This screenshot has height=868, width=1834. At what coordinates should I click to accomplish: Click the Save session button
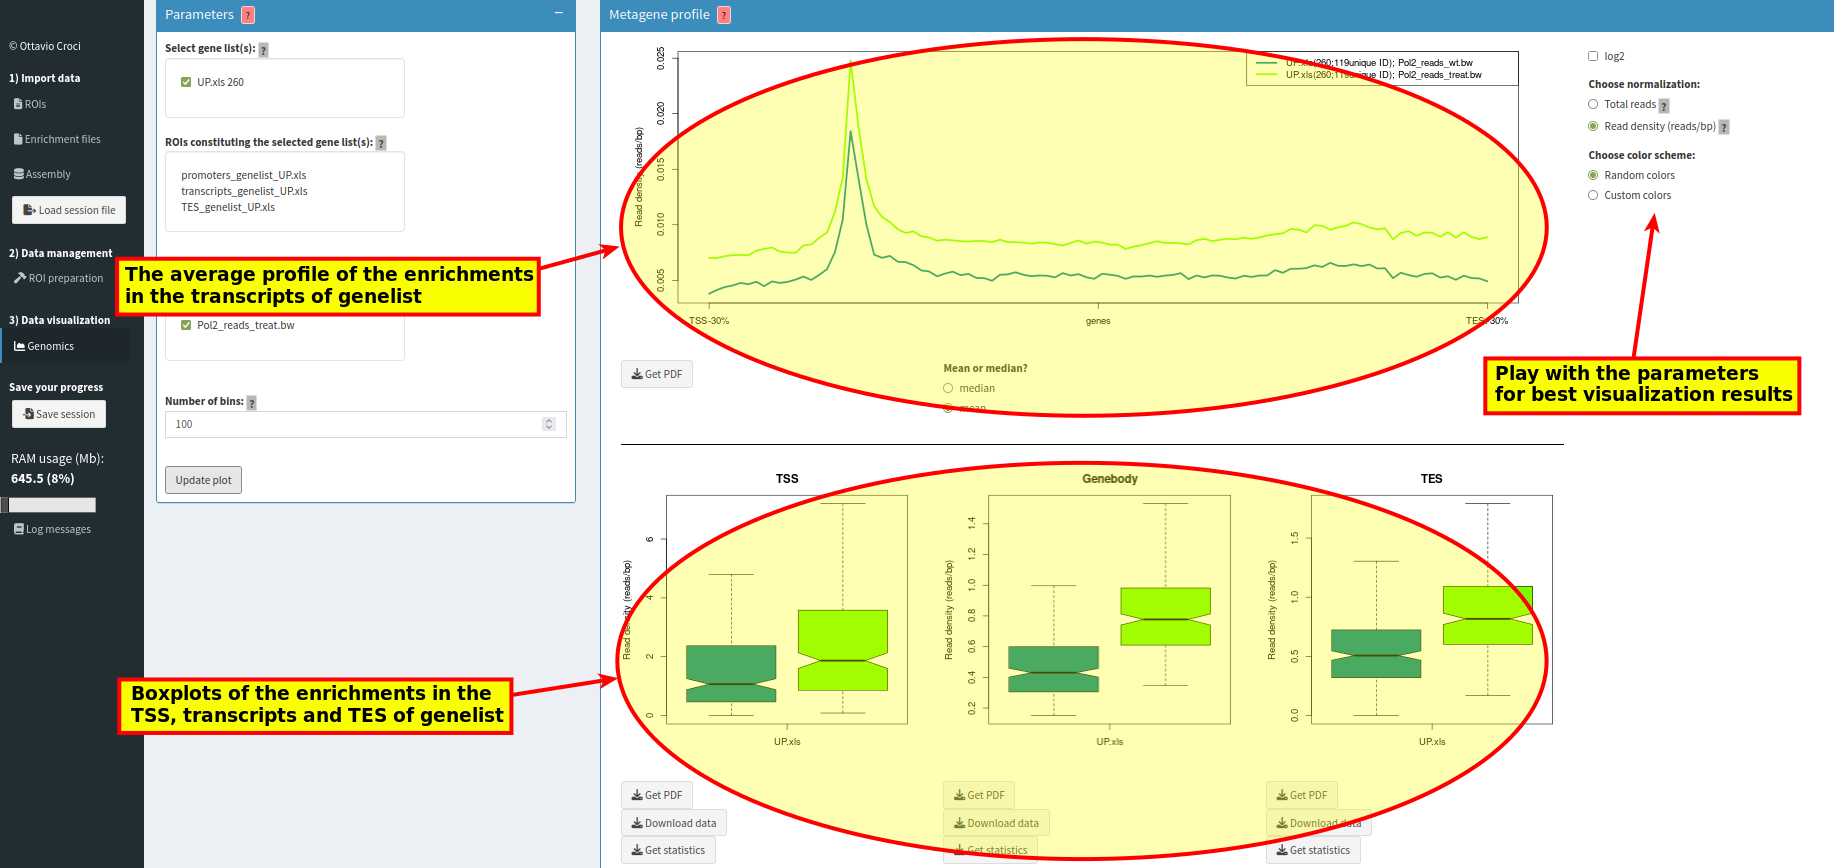tap(59, 414)
